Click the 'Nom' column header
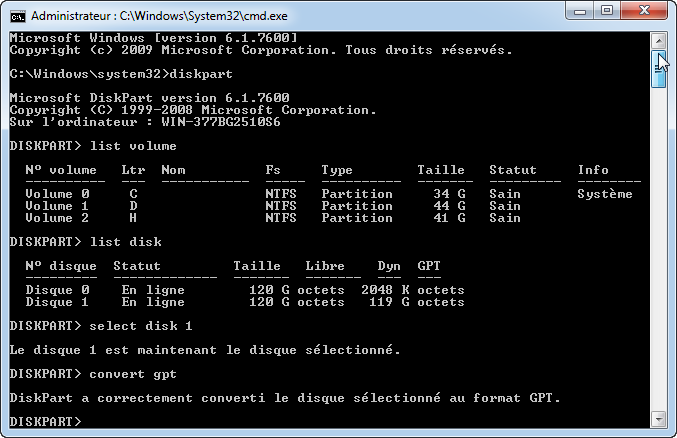The width and height of the screenshot is (677, 438). 173,170
